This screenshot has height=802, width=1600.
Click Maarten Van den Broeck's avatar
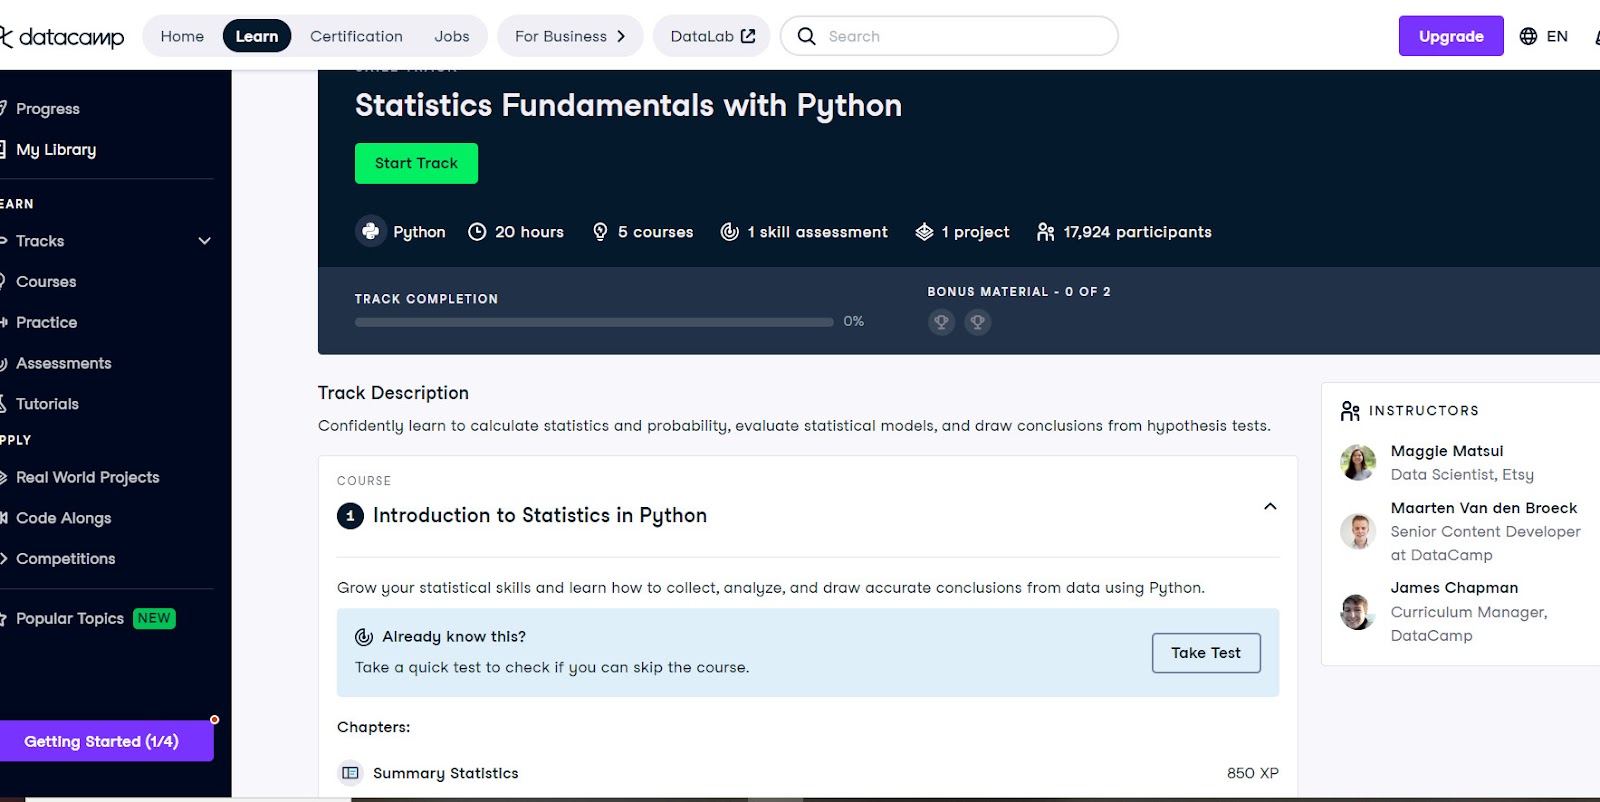click(x=1358, y=531)
